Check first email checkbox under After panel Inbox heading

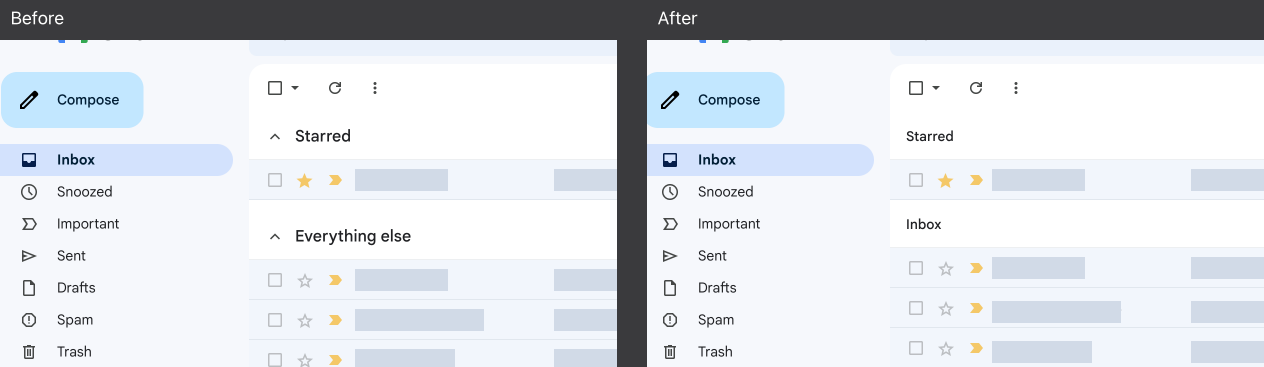[916, 268]
